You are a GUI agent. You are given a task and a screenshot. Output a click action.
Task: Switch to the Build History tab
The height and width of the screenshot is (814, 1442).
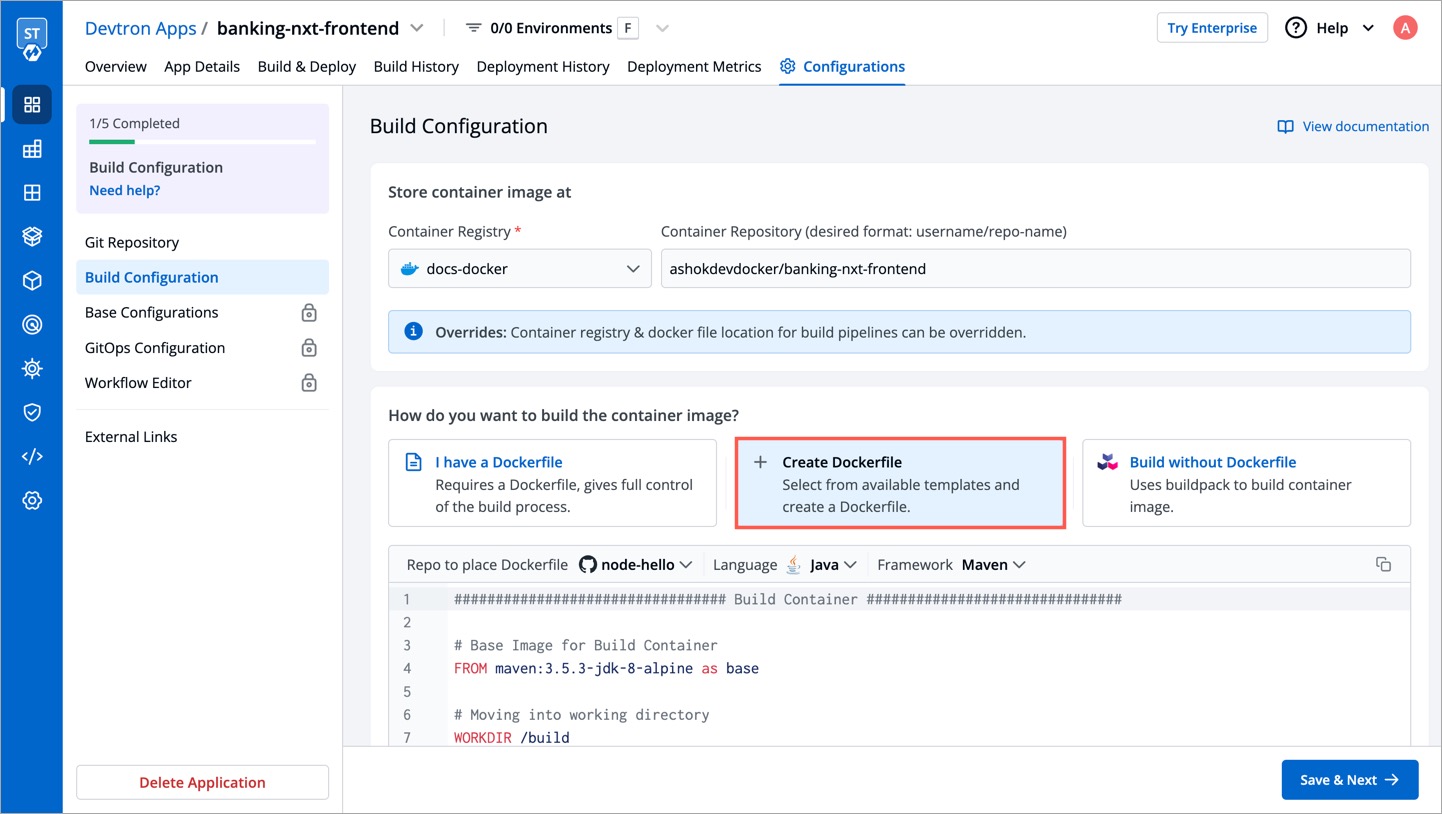point(416,66)
